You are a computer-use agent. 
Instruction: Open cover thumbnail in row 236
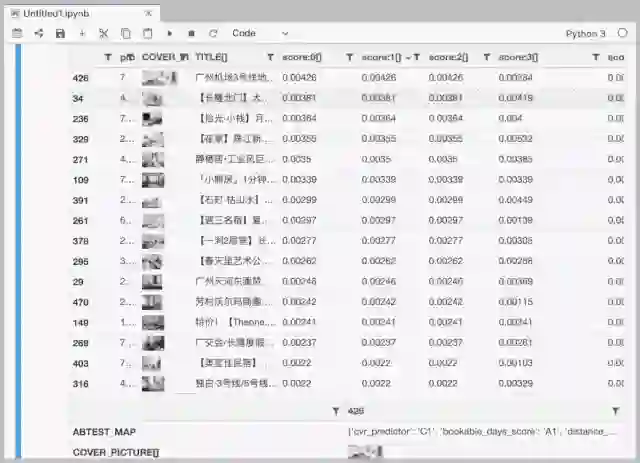pos(152,118)
